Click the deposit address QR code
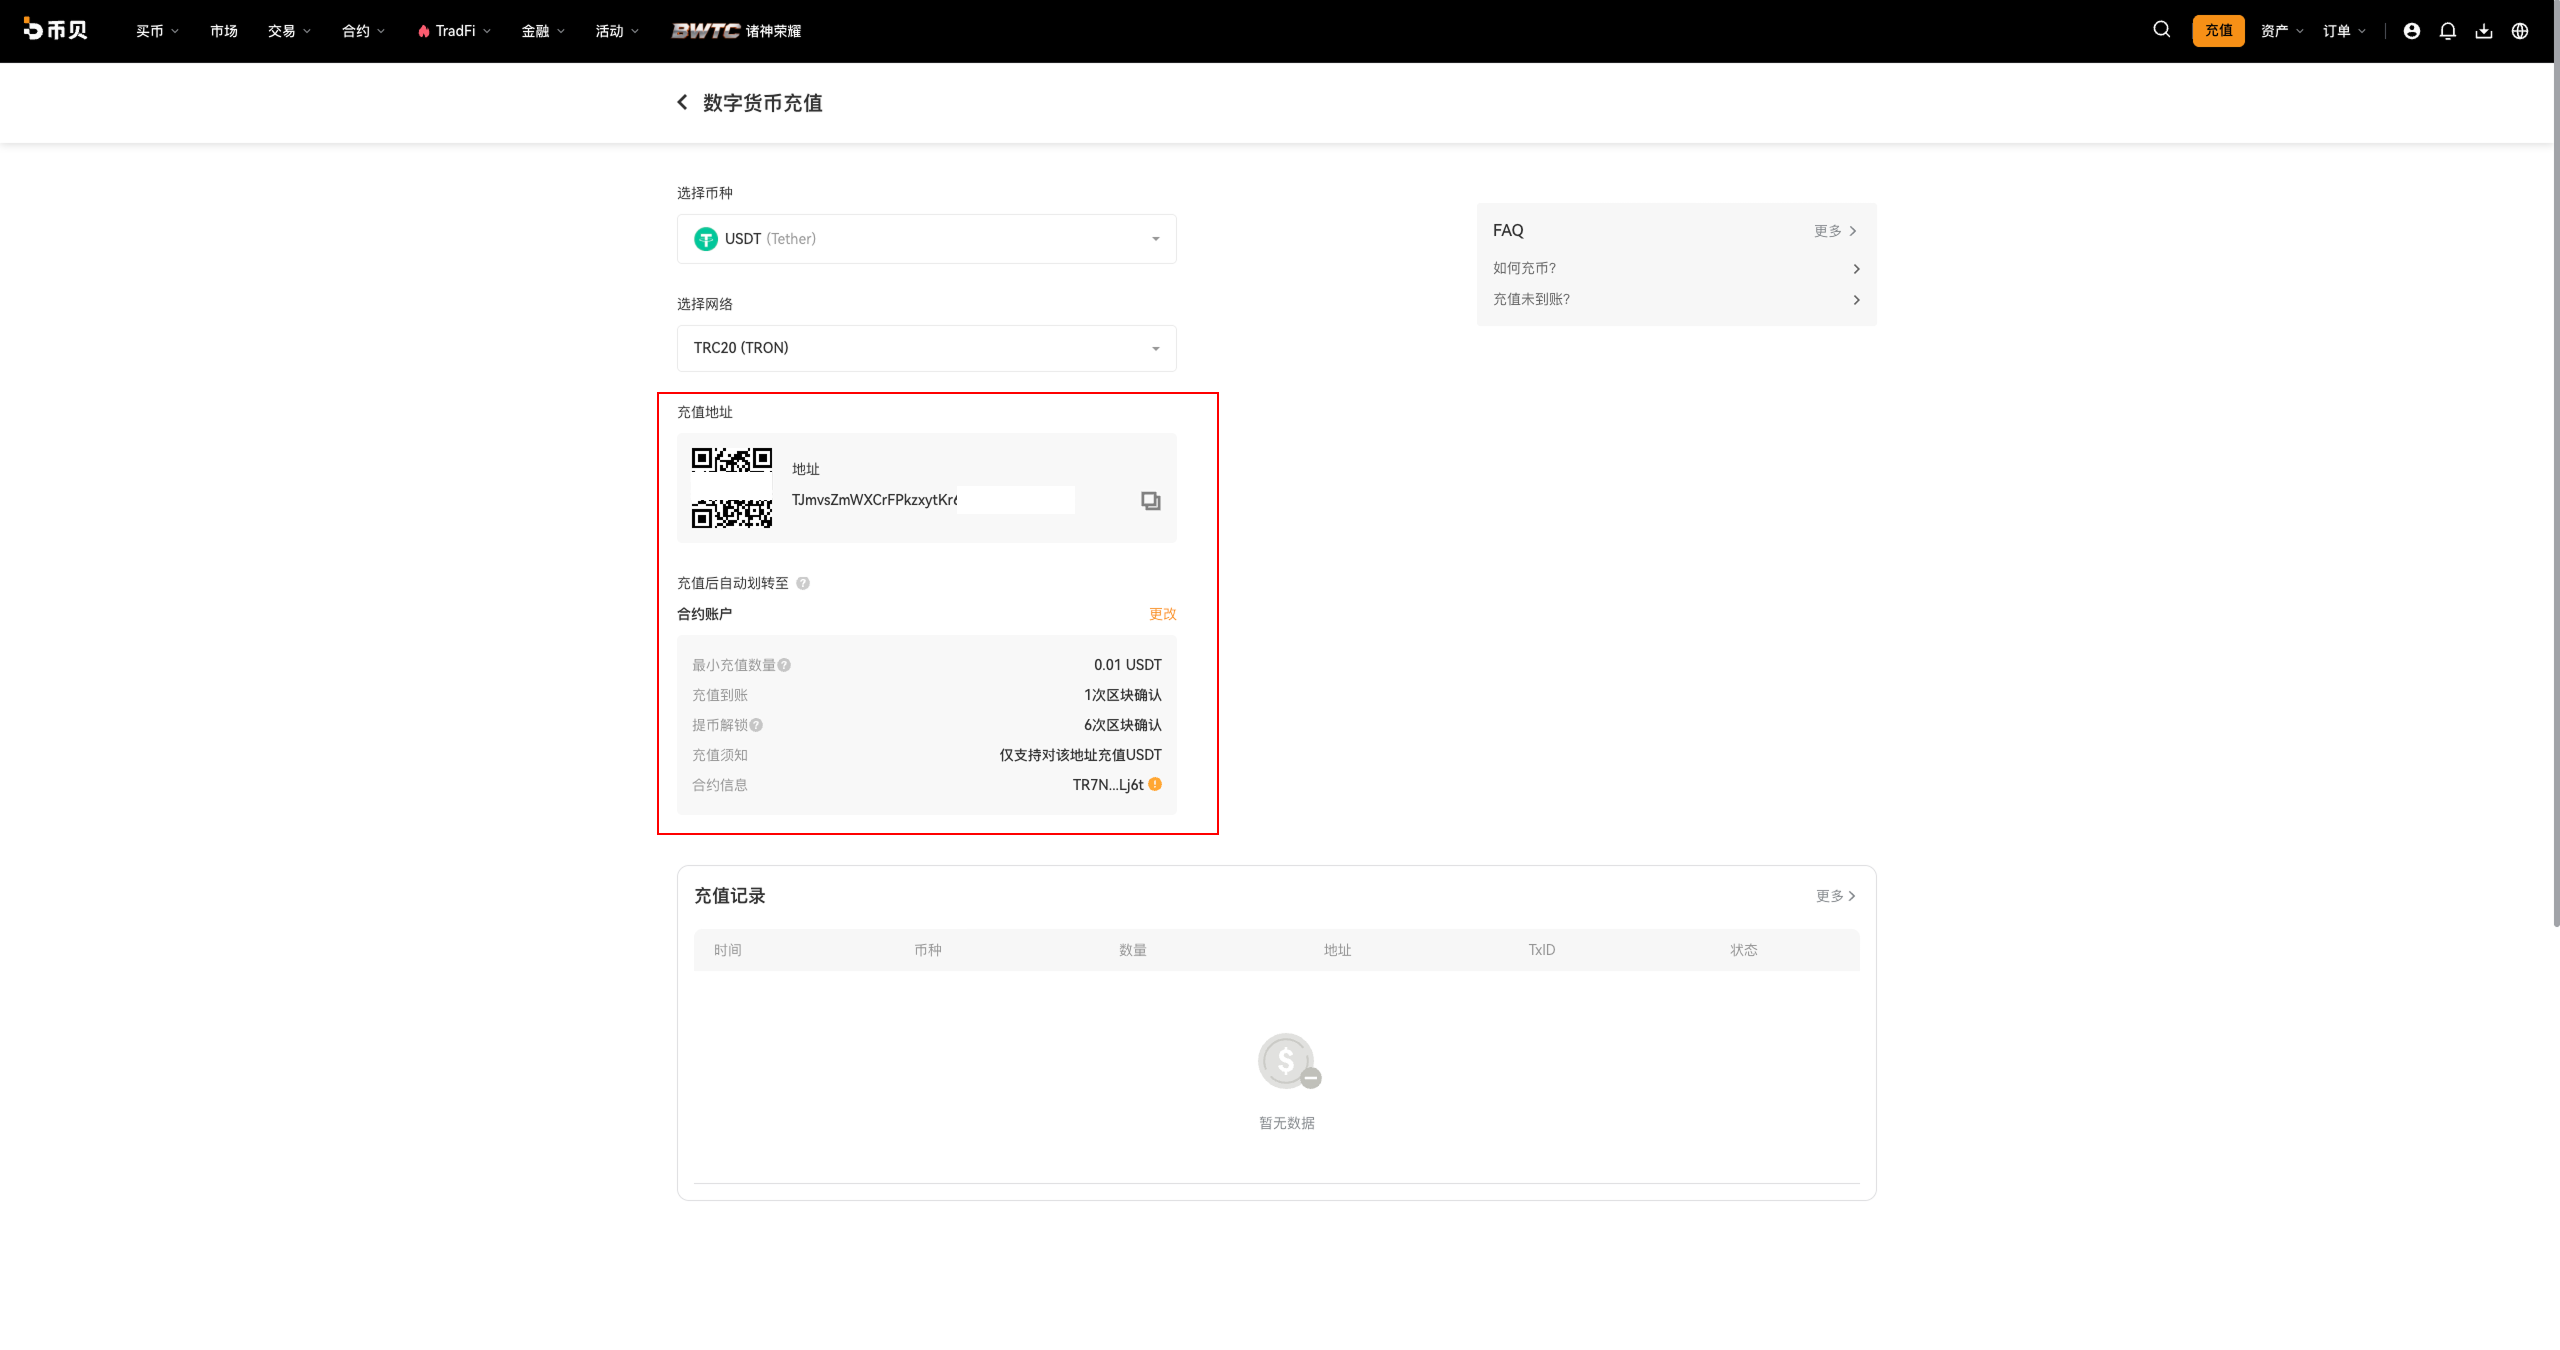Viewport: 2560px width, 1350px height. pyautogui.click(x=732, y=487)
